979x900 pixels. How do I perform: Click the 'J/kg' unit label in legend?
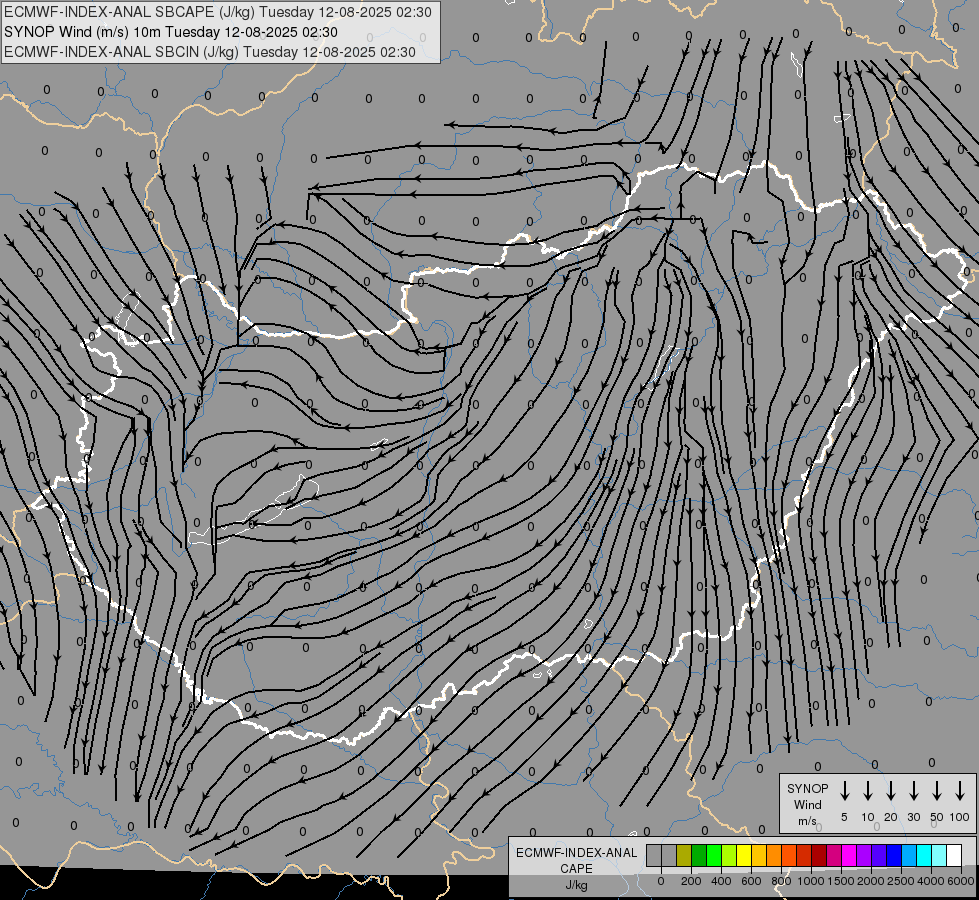pos(576,885)
